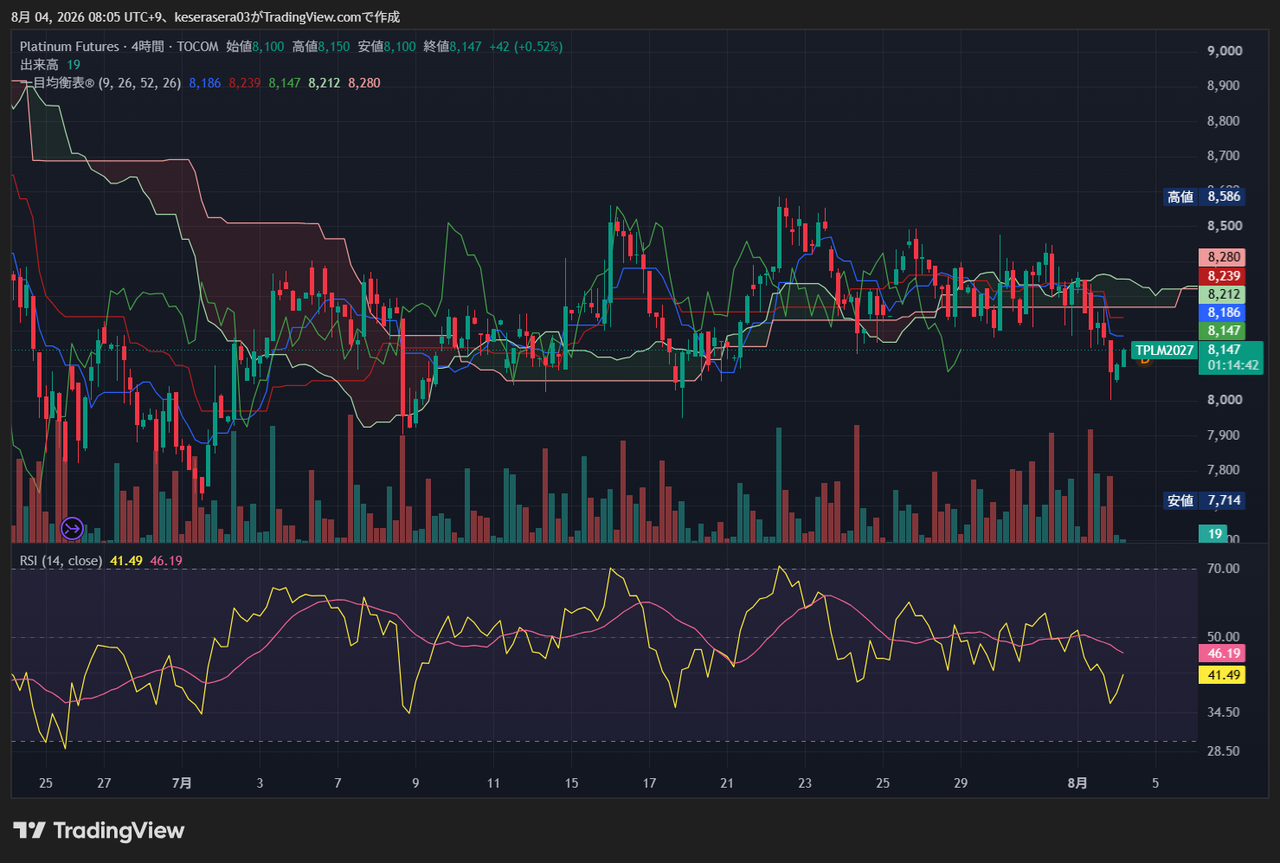Click the 70.00 RSI axis label
This screenshot has height=863, width=1280.
click(x=1226, y=569)
